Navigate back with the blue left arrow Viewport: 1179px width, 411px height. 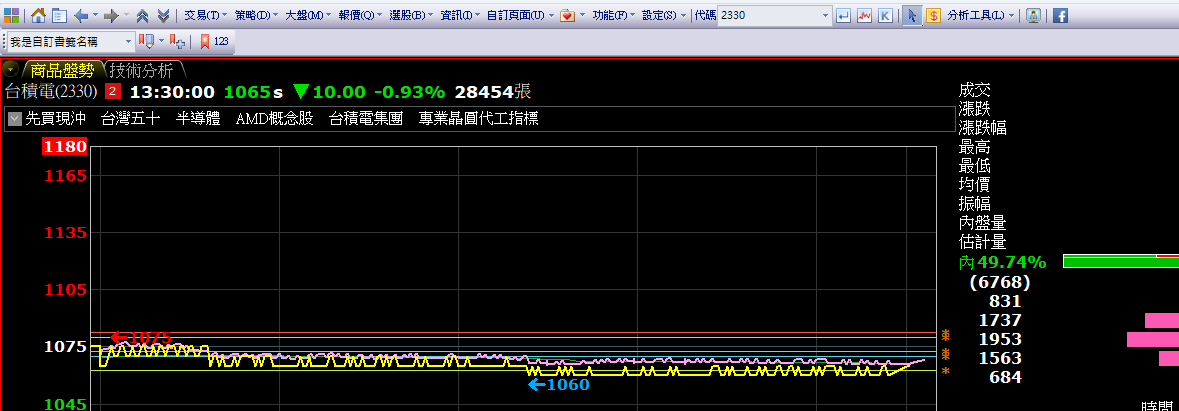(81, 15)
